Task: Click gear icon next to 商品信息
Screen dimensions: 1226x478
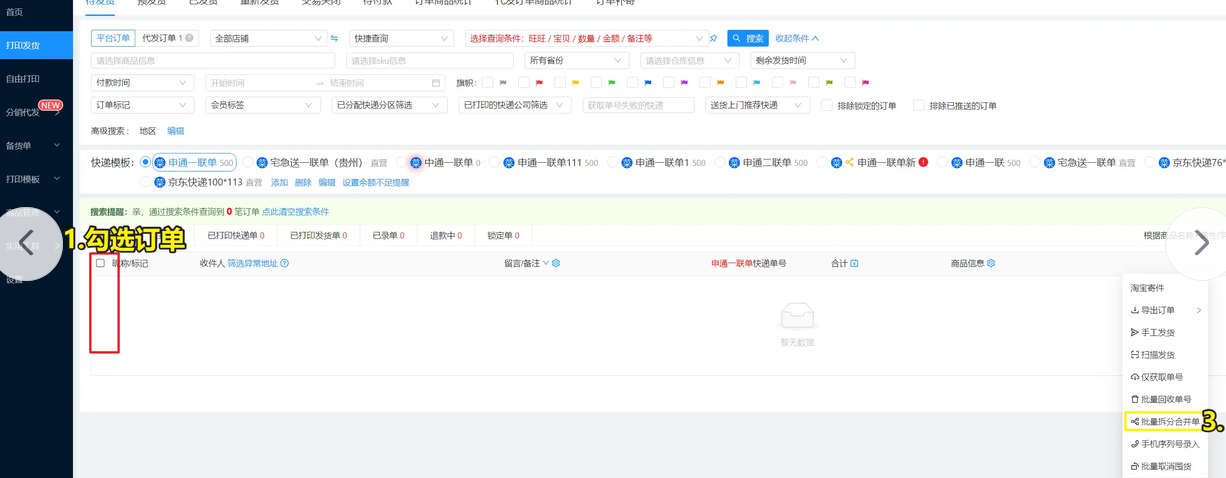Action: [991, 263]
